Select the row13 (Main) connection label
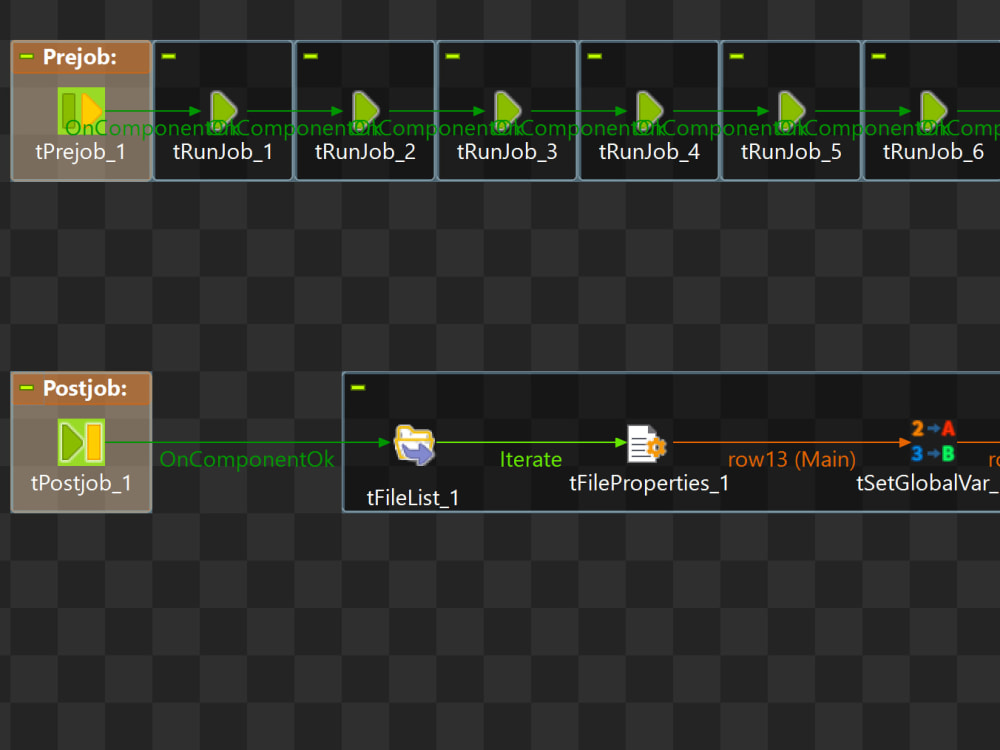 pyautogui.click(x=791, y=459)
